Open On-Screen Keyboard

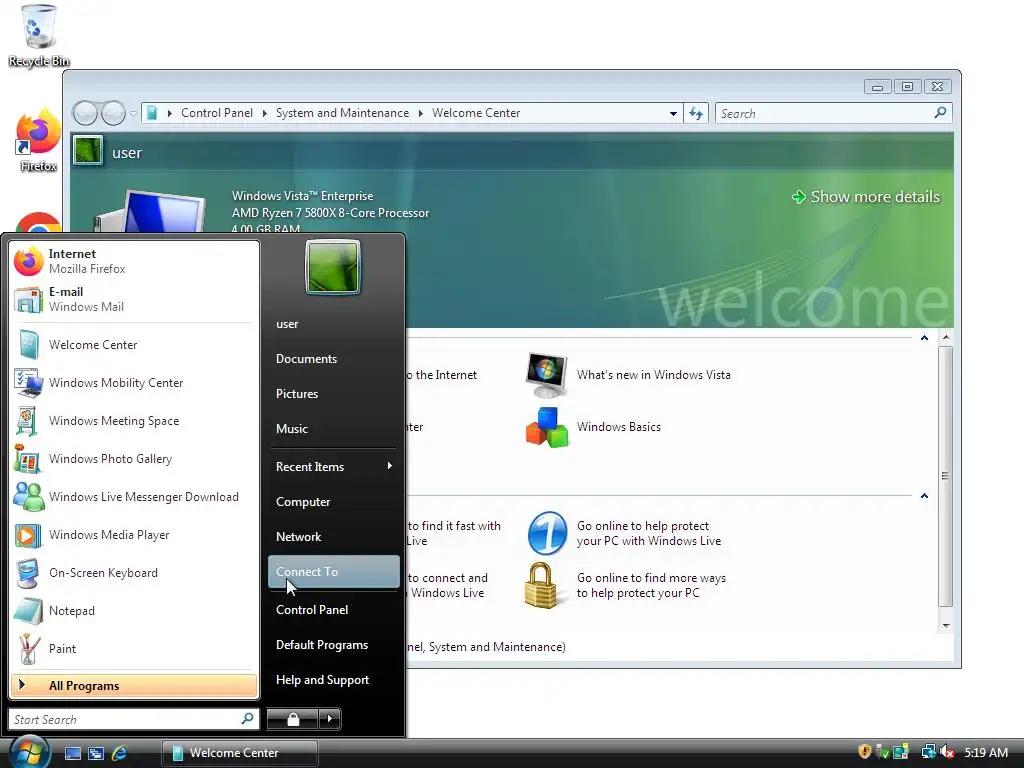(x=134, y=573)
